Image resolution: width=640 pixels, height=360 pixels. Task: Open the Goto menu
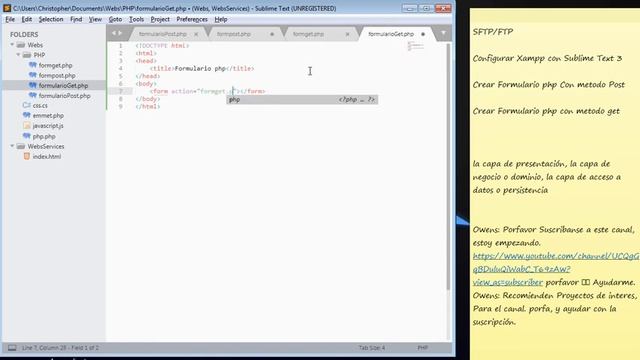[x=115, y=19]
